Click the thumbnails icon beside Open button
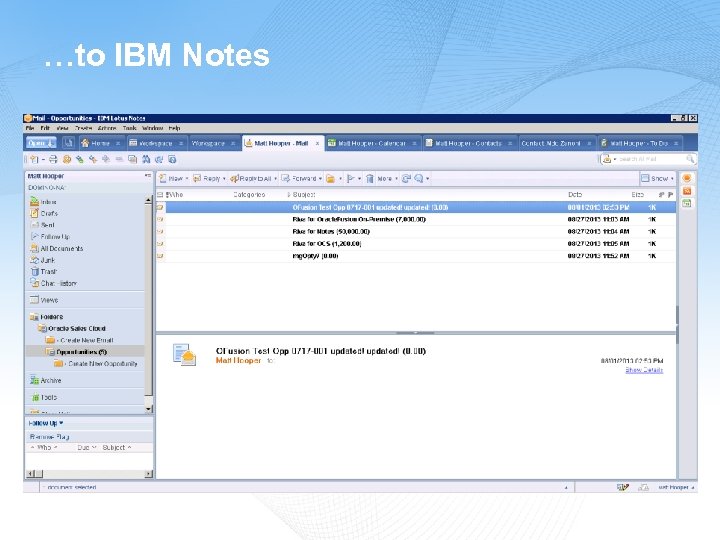Image resolution: width=720 pixels, height=540 pixels. [x=68, y=143]
